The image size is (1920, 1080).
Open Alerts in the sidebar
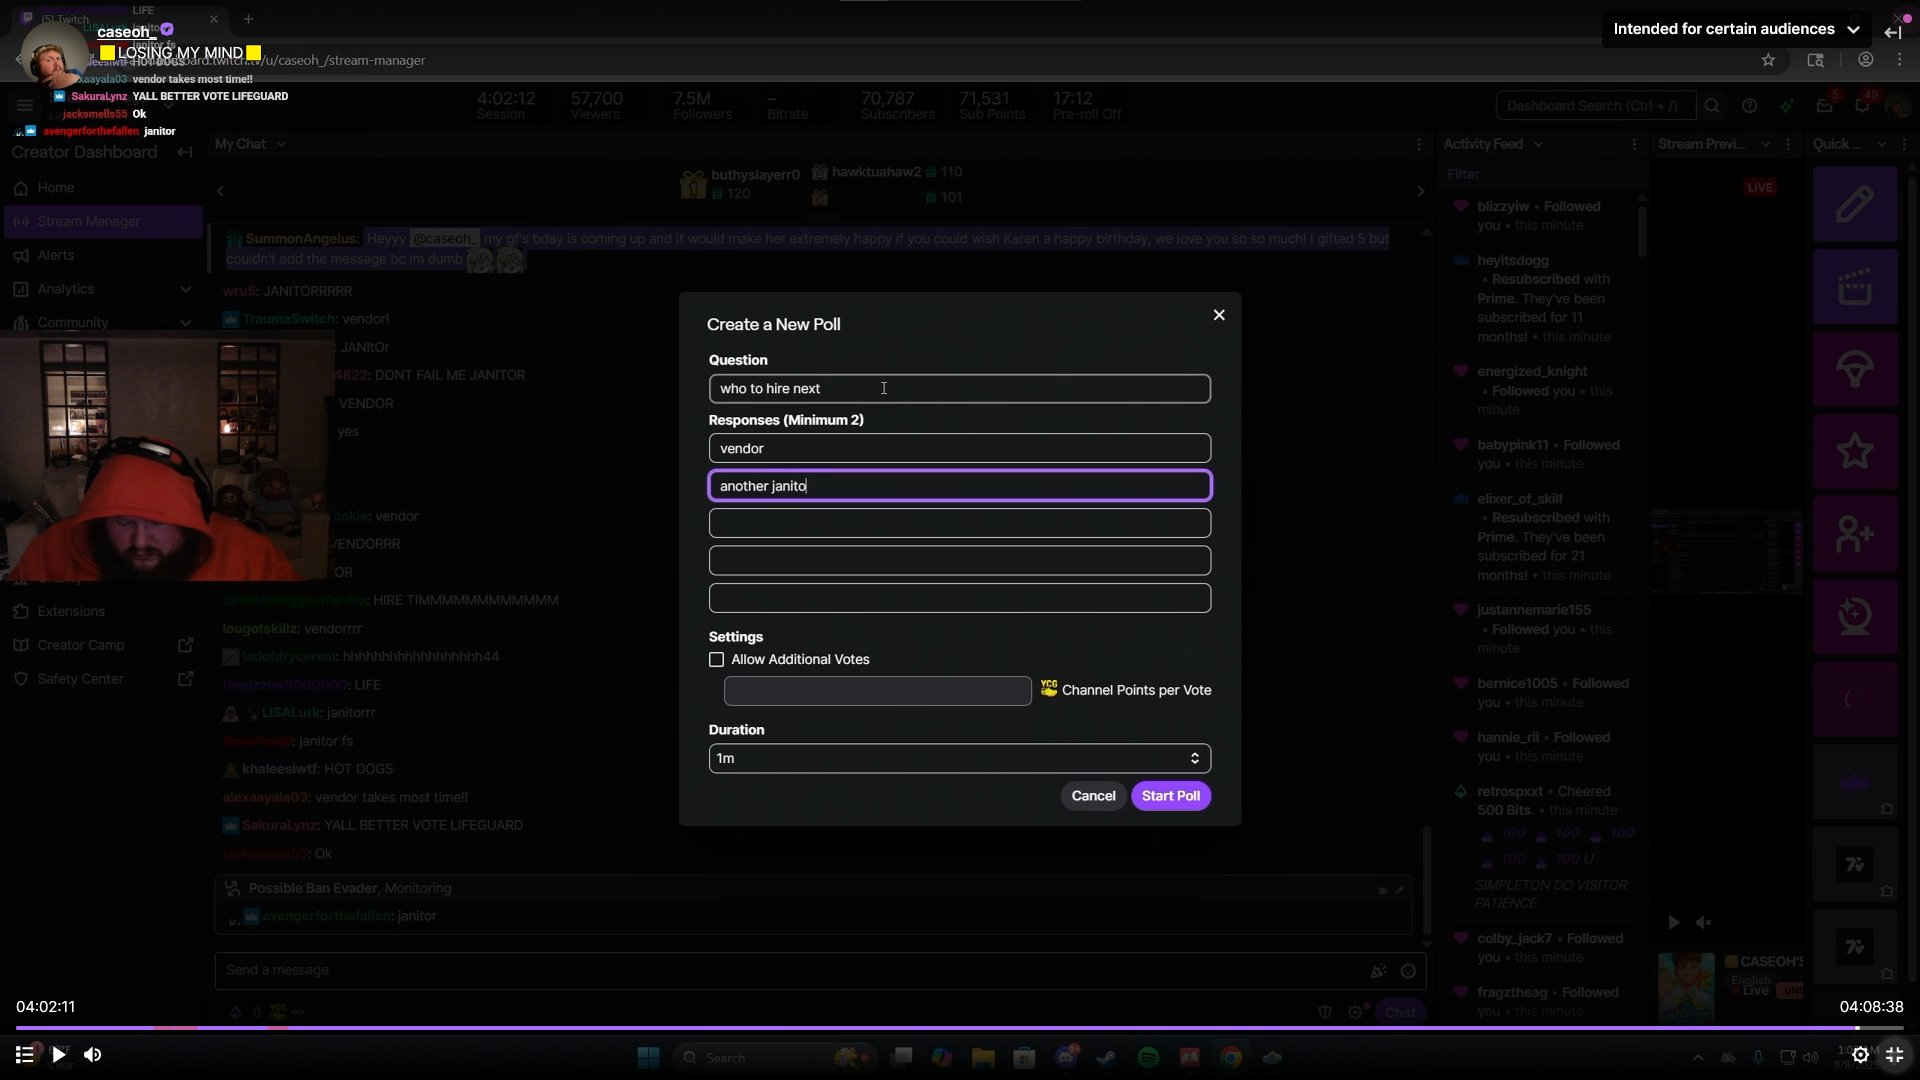tap(56, 255)
